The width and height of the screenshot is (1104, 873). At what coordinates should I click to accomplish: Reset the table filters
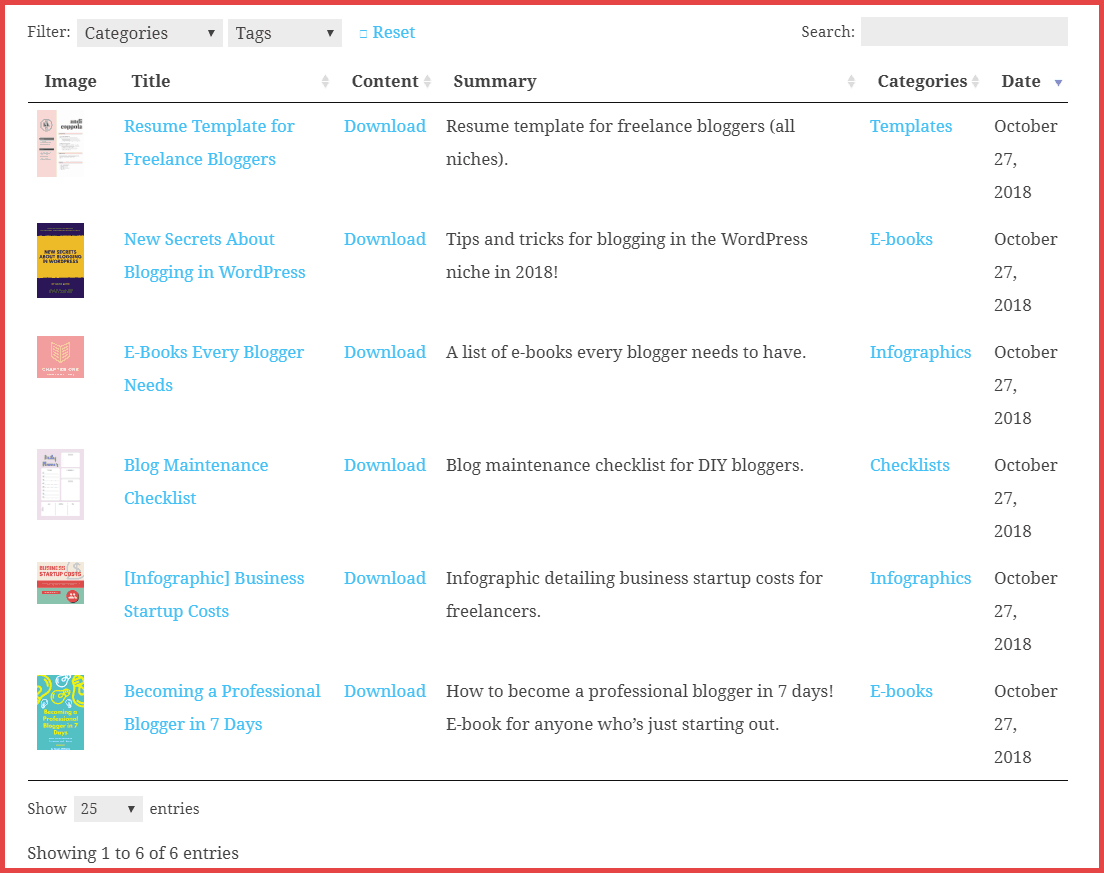coord(387,32)
